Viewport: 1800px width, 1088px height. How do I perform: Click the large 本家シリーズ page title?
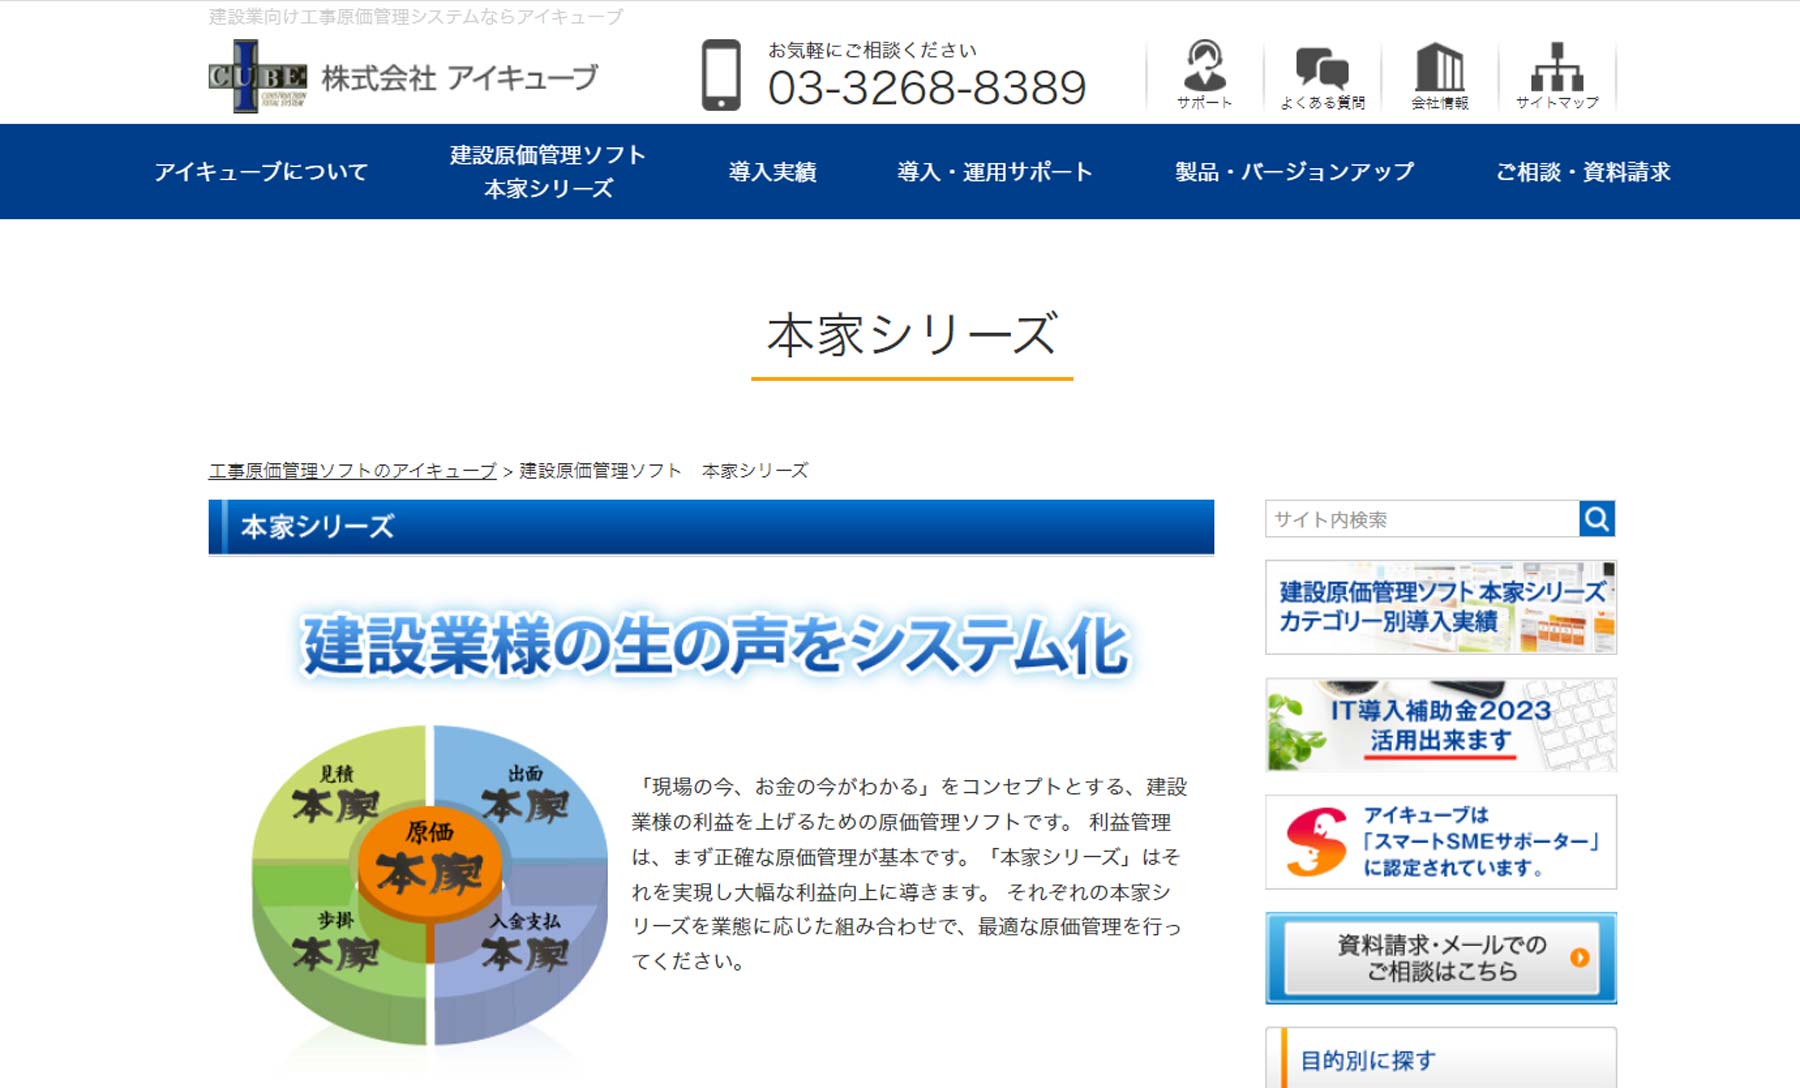(x=912, y=334)
